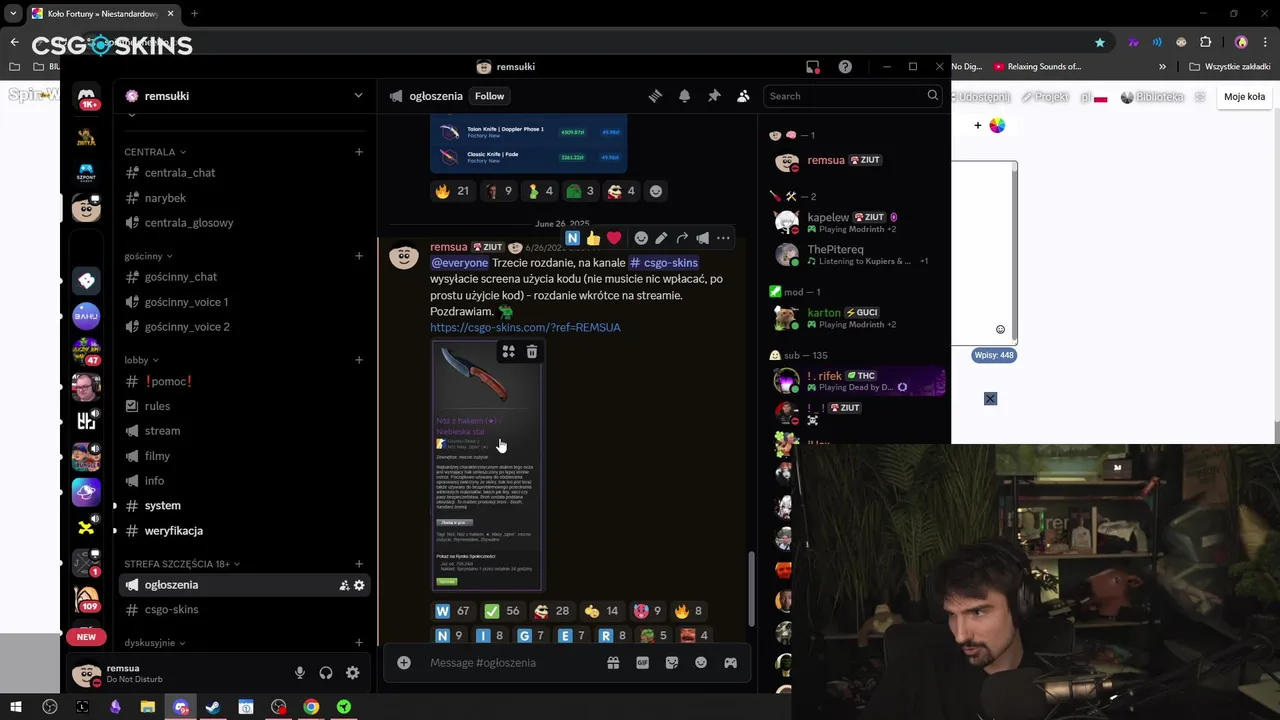The height and width of the screenshot is (720, 1280).
Task: Click publish megaphone icon on message
Action: click(x=703, y=238)
